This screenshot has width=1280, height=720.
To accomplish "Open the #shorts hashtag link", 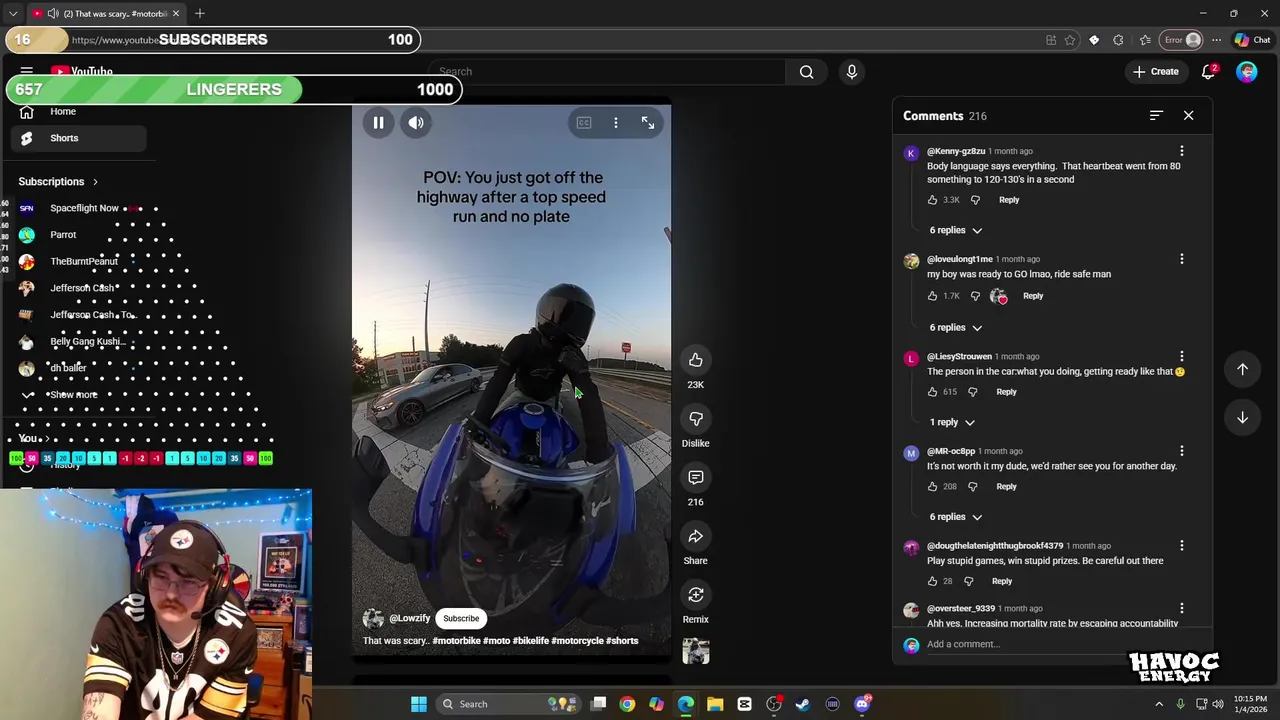I will pos(622,641).
